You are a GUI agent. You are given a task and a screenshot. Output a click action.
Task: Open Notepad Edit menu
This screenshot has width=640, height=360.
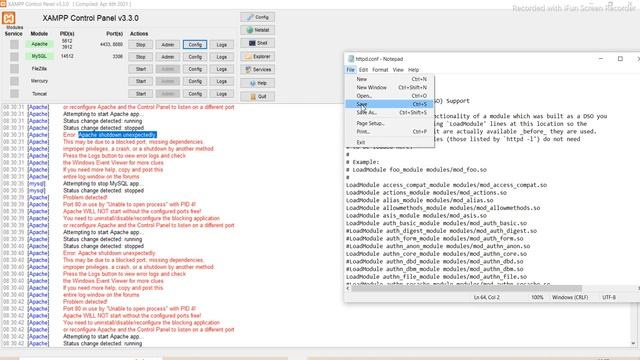[x=363, y=70]
